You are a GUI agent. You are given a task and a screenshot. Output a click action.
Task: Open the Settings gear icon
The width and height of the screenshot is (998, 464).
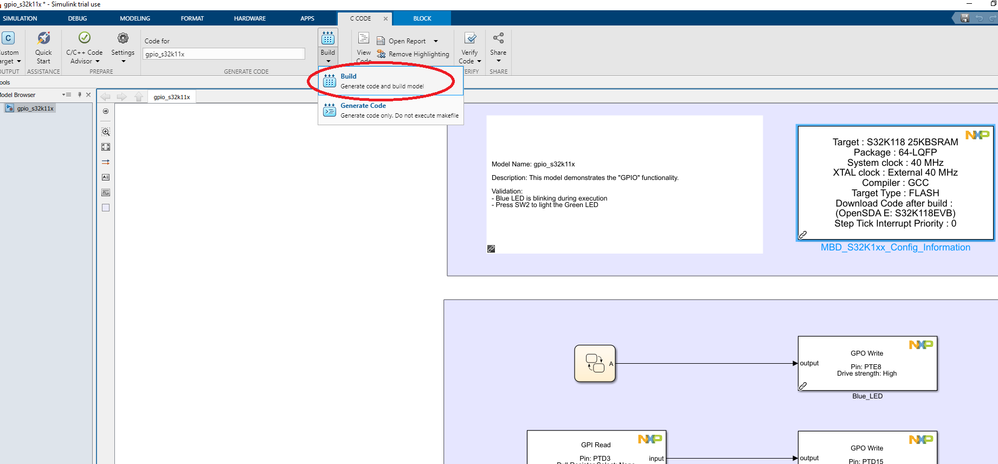tap(123, 38)
